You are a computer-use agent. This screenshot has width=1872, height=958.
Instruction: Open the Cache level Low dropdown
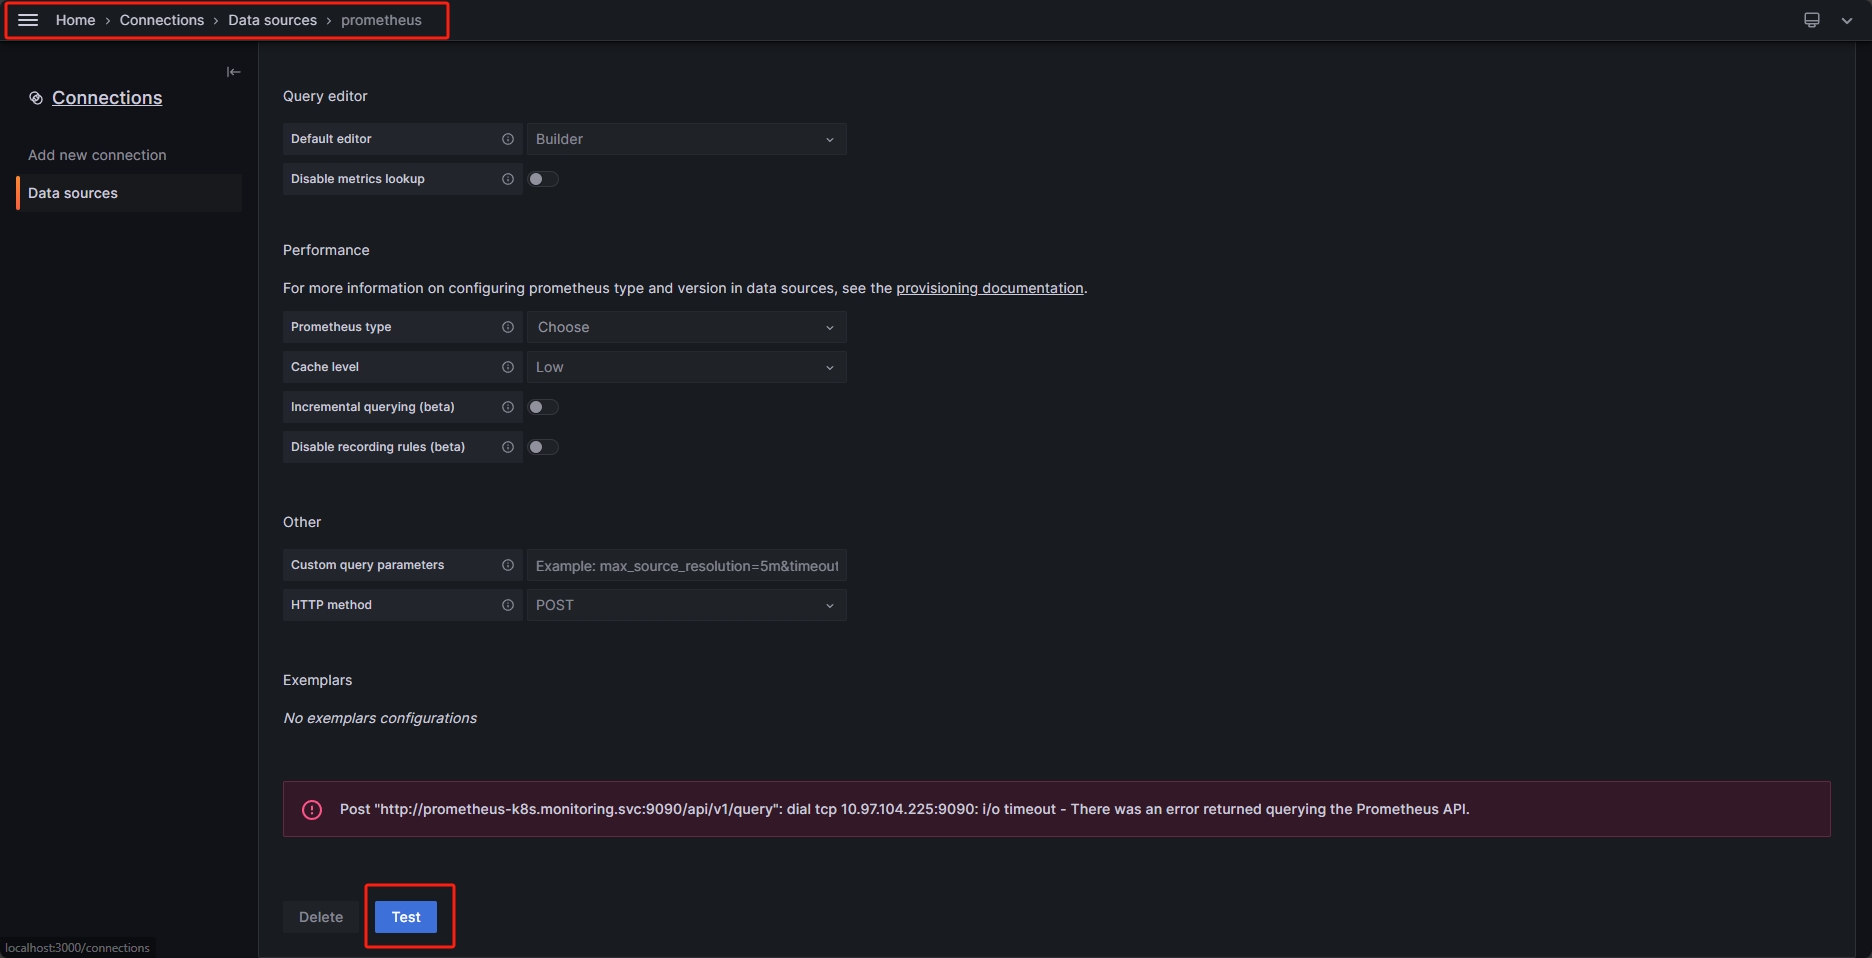pos(687,367)
